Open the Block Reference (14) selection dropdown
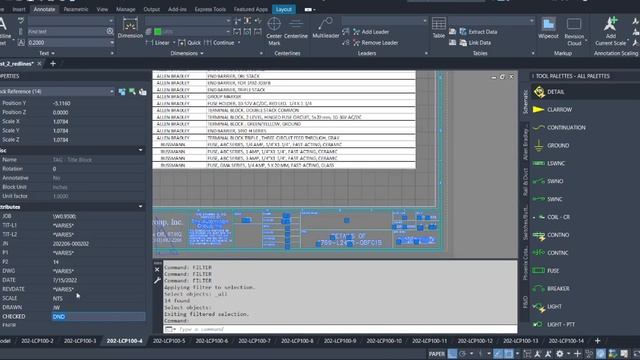 tap(111, 91)
